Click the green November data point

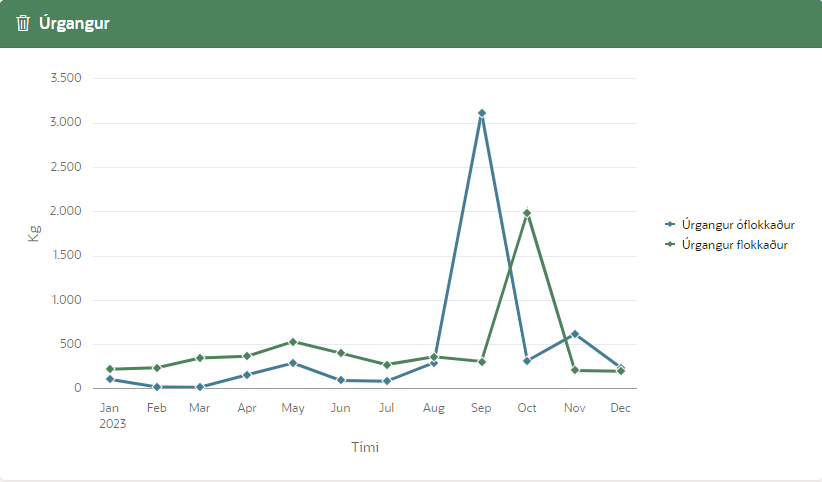point(575,370)
